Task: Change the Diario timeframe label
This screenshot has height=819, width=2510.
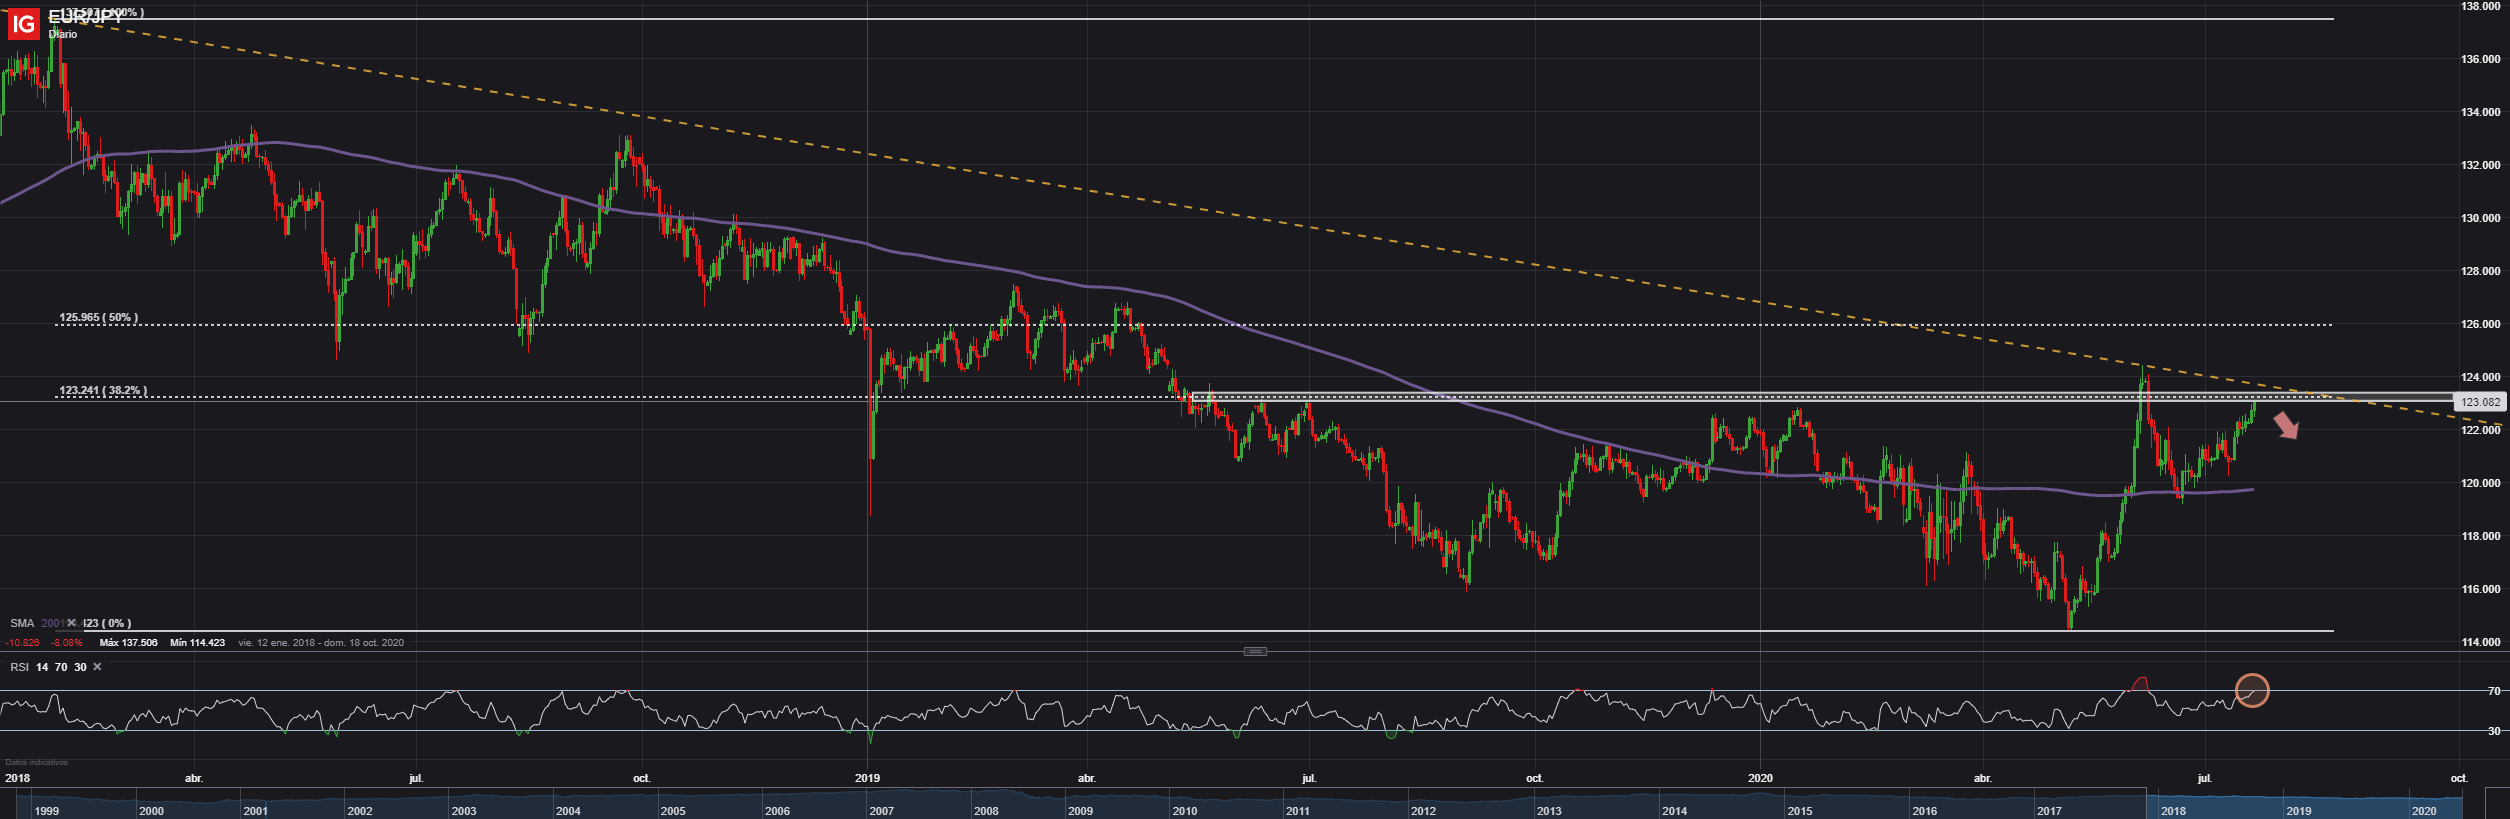Action: click(x=62, y=34)
